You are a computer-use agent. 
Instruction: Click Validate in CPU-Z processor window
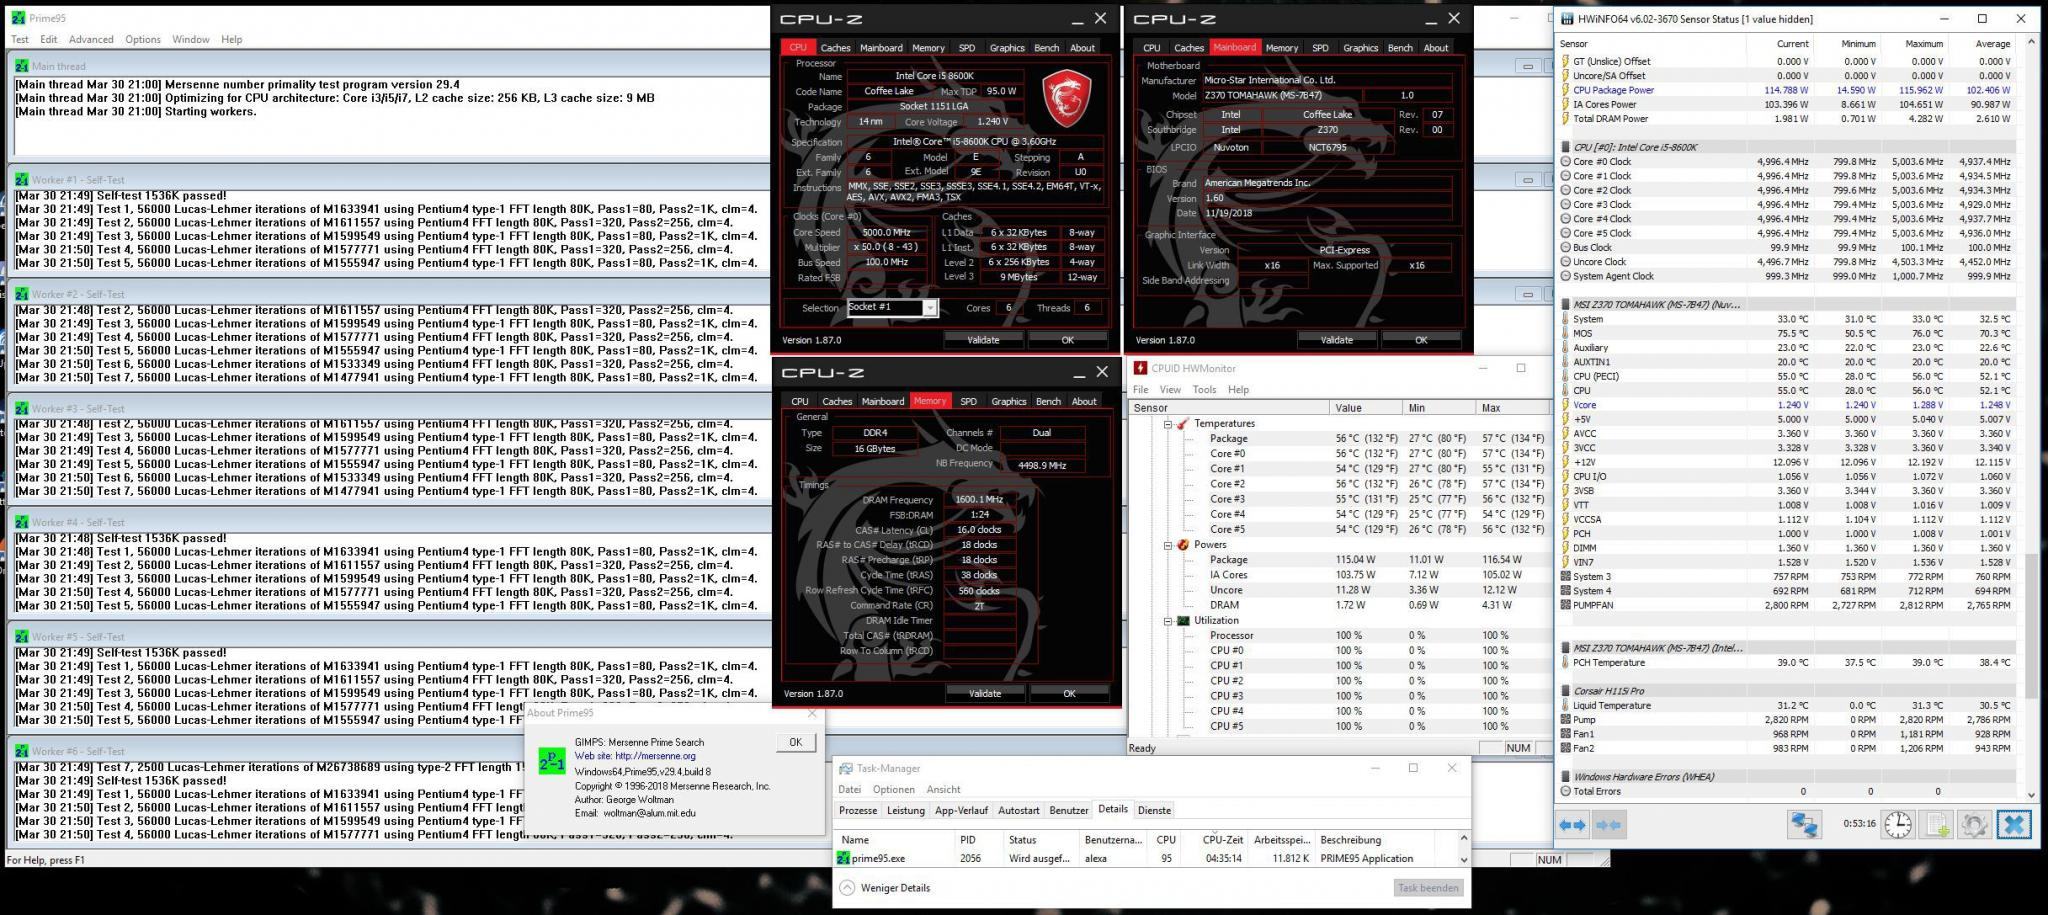click(x=983, y=341)
